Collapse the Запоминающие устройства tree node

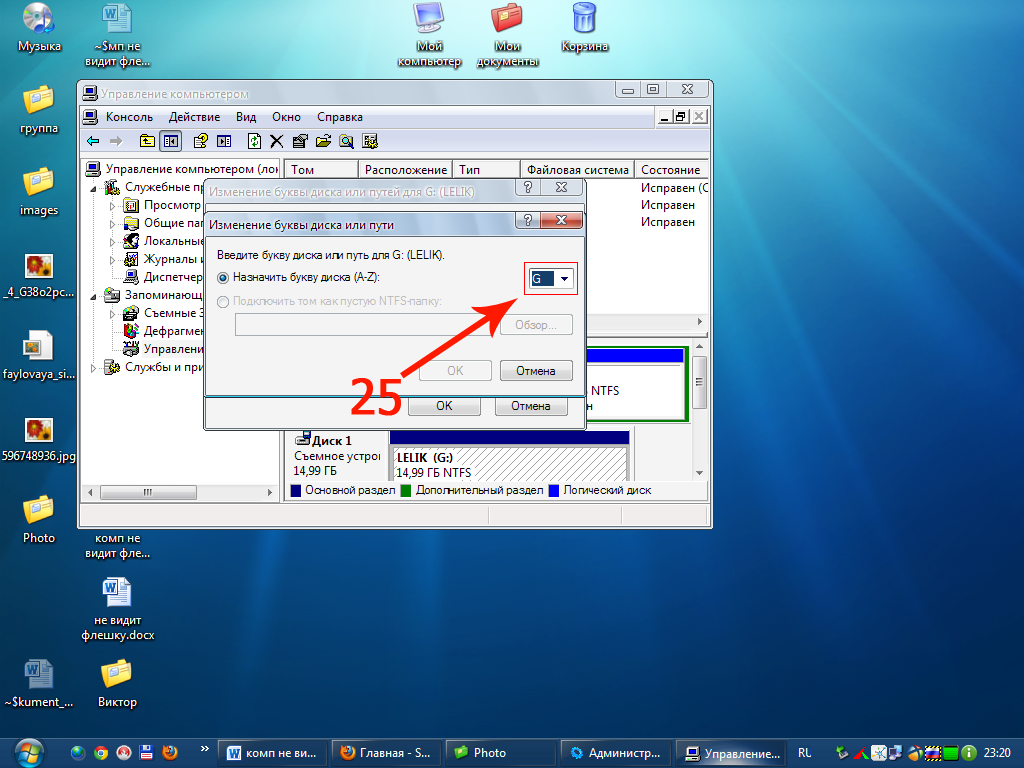93,296
